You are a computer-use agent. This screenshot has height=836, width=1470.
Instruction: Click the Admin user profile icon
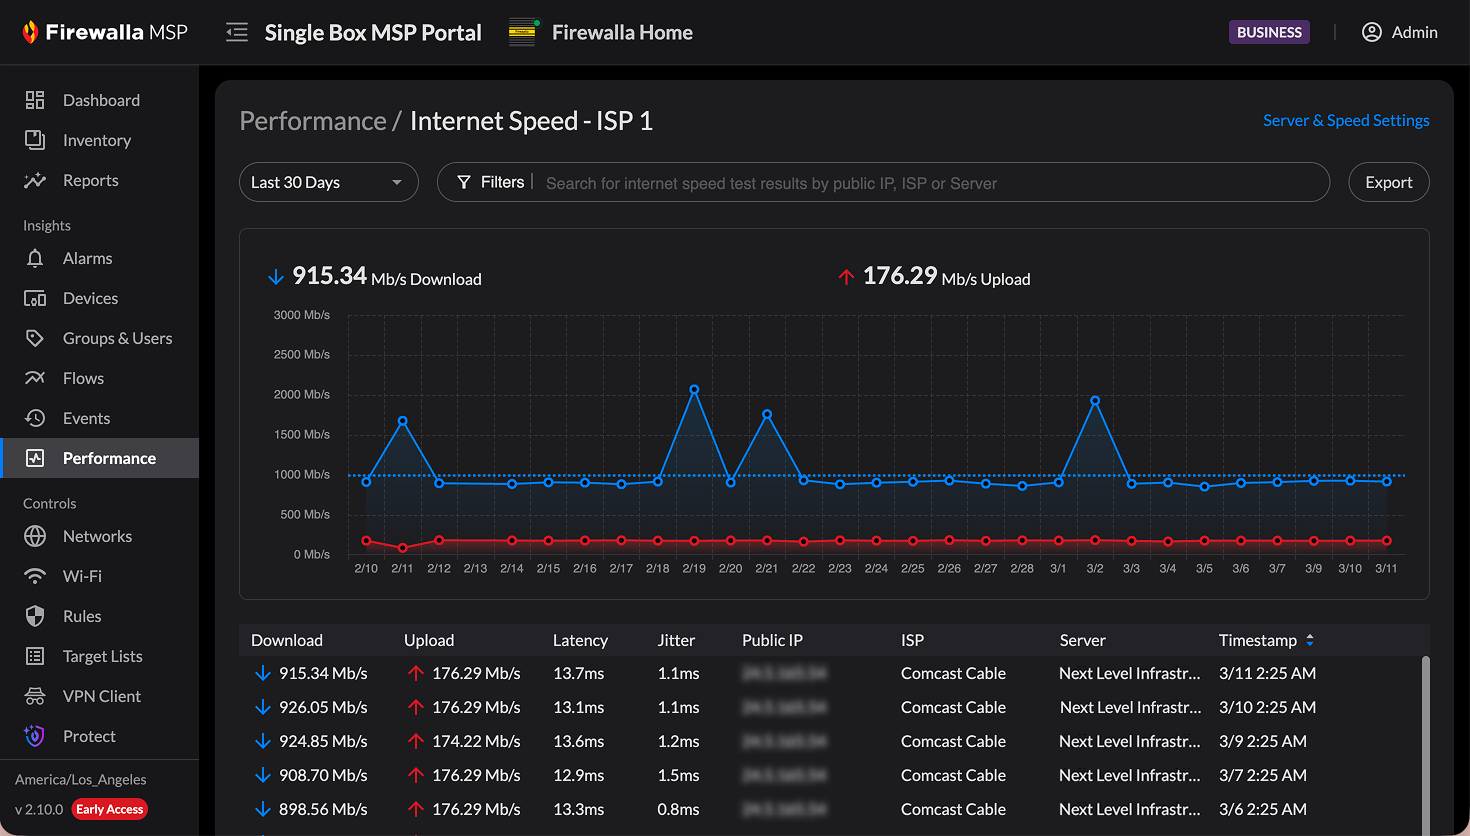coord(1372,32)
